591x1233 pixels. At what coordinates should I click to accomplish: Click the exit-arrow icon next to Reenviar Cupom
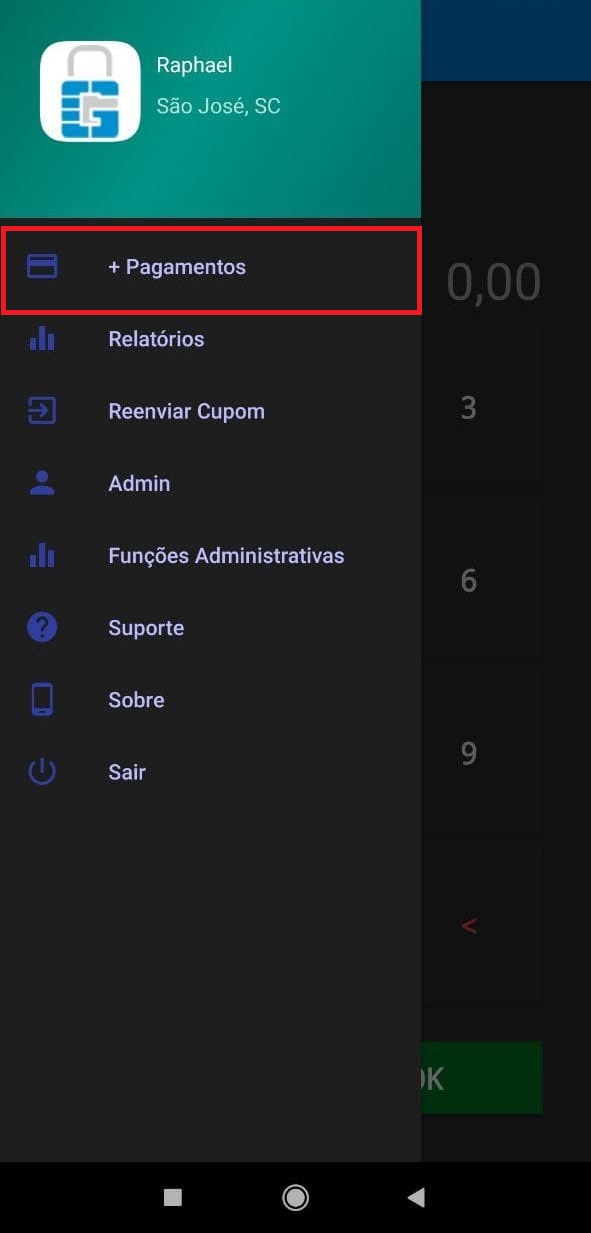[x=41, y=411]
